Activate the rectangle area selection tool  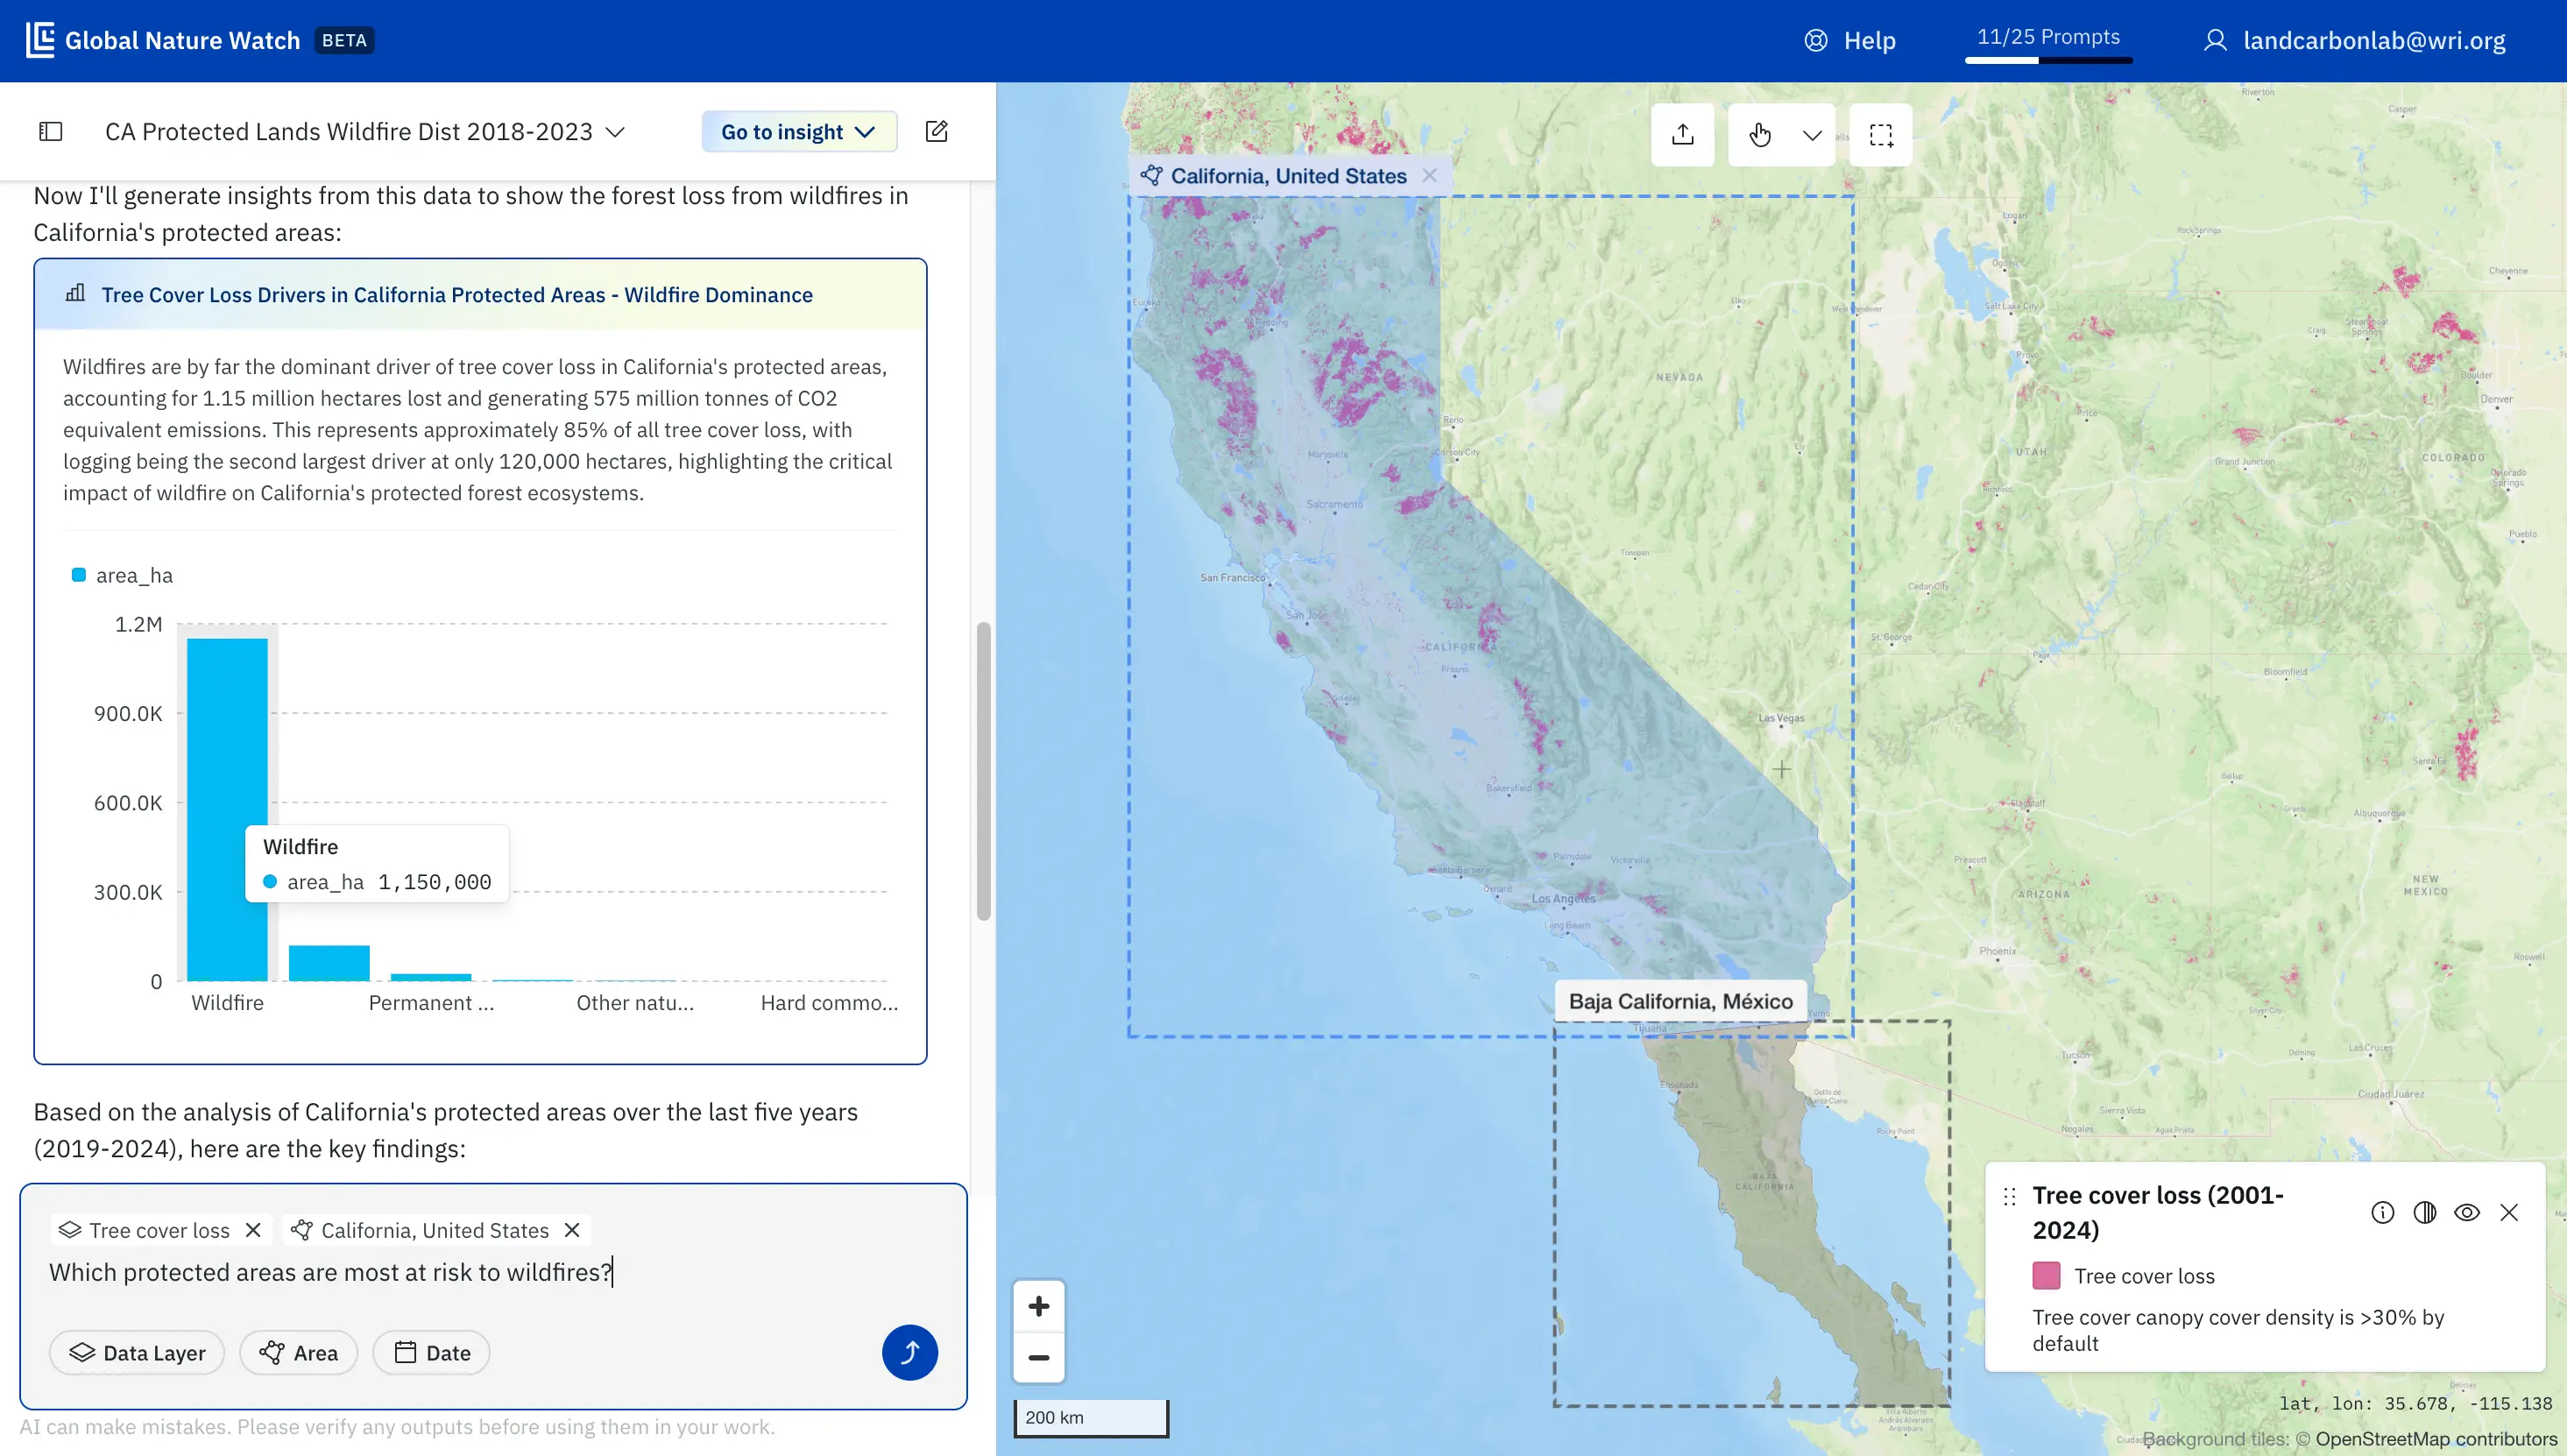coord(1881,135)
